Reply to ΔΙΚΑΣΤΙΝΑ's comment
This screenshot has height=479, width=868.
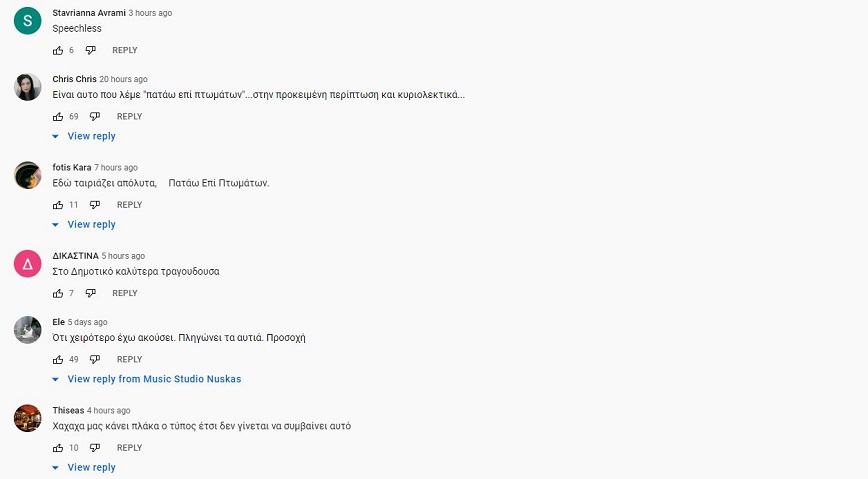coord(125,293)
